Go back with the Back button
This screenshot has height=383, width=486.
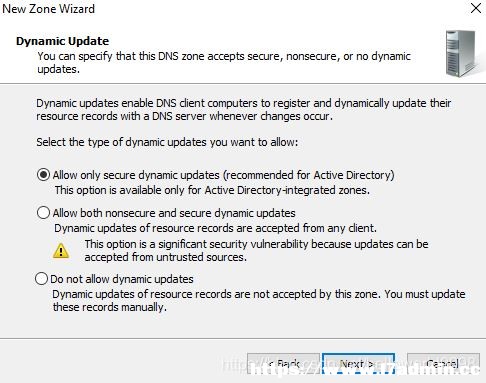coord(283,364)
